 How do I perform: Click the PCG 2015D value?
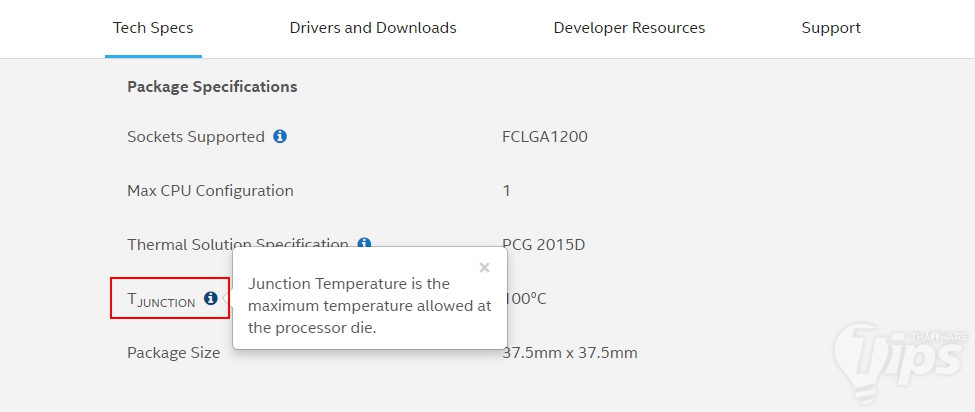coord(545,244)
